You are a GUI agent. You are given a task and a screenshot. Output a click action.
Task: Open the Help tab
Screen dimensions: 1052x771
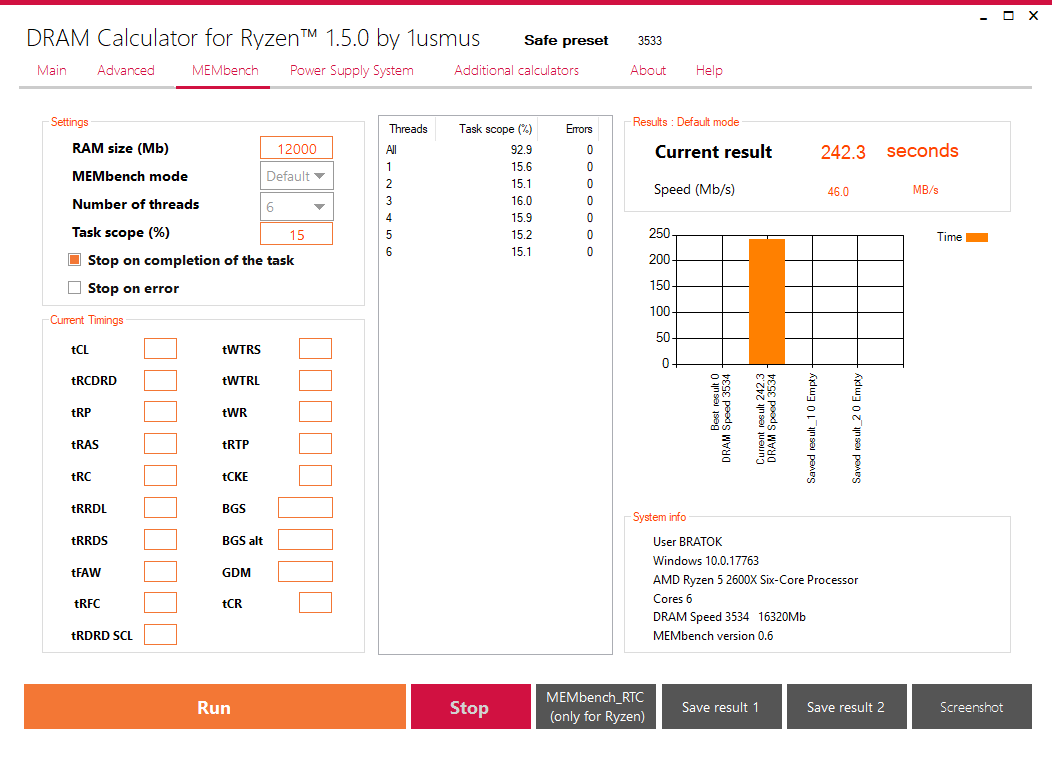[x=709, y=70]
